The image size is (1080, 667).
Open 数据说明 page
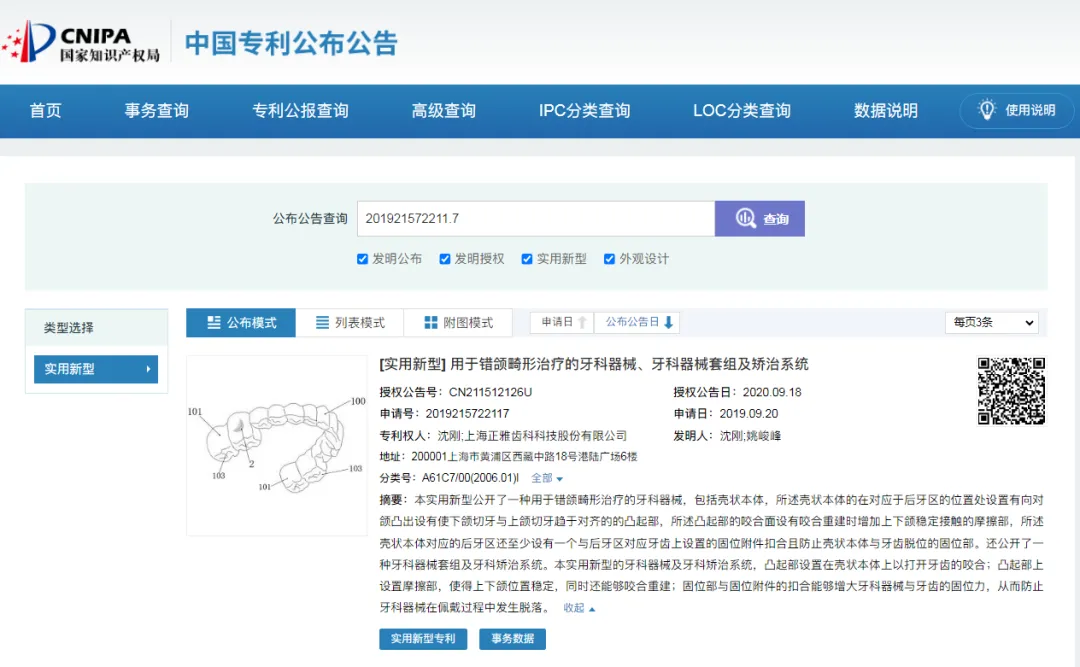[886, 110]
